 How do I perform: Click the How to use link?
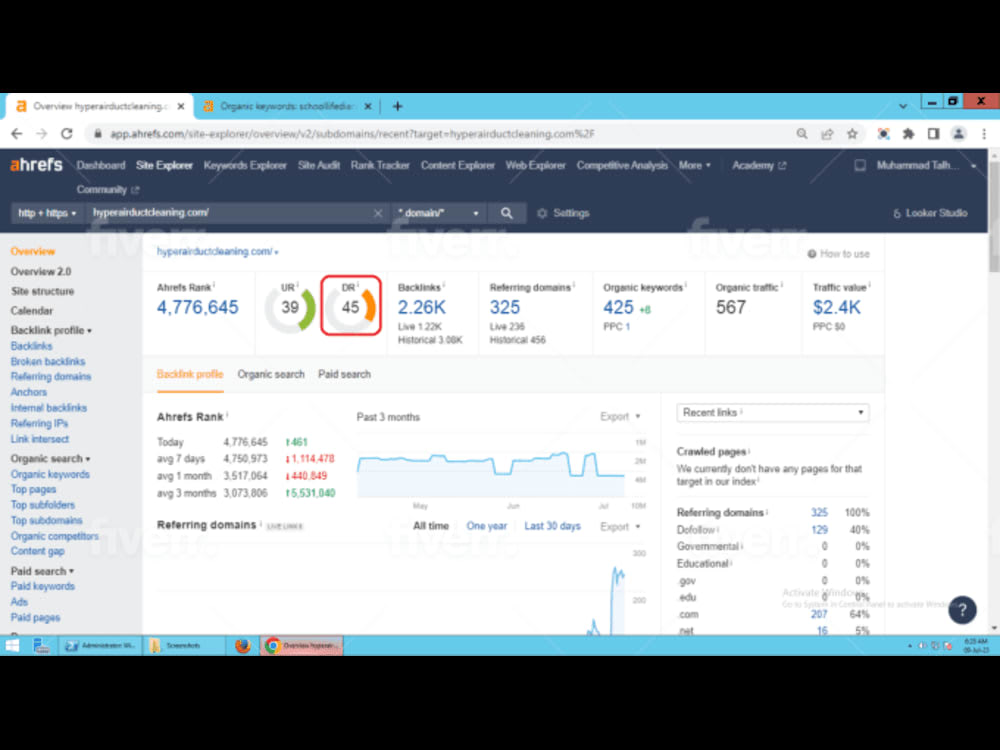[x=839, y=254]
